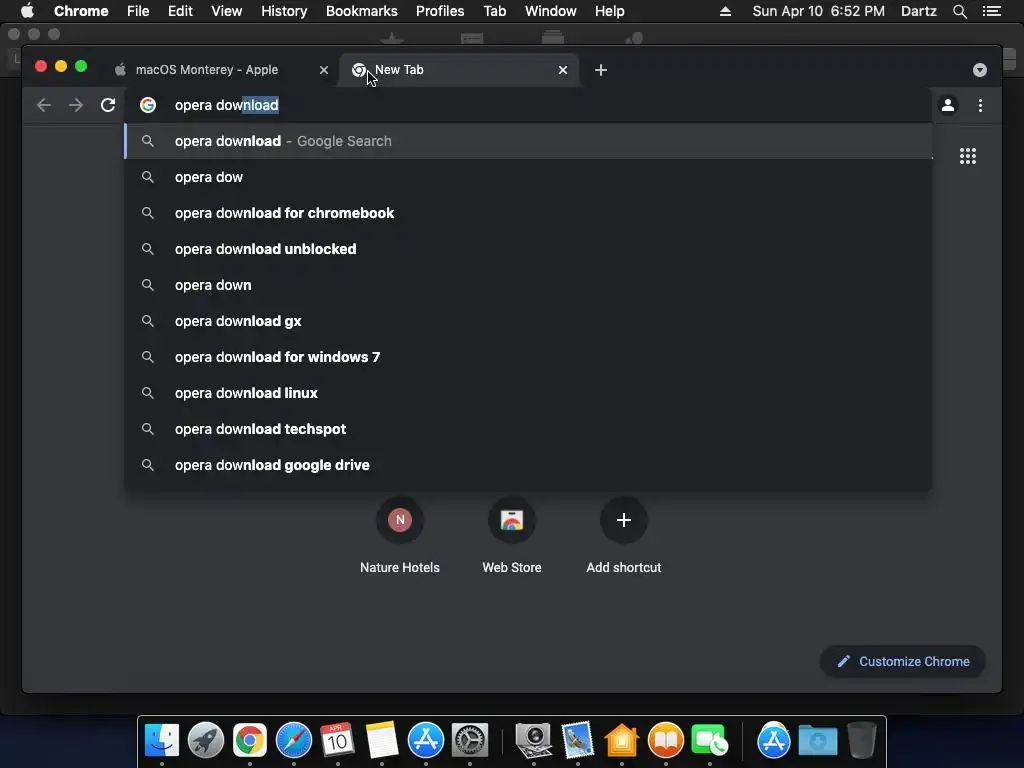The image size is (1024, 768).
Task: Choose 'opera download - Google Search' suggestion
Action: tap(528, 141)
